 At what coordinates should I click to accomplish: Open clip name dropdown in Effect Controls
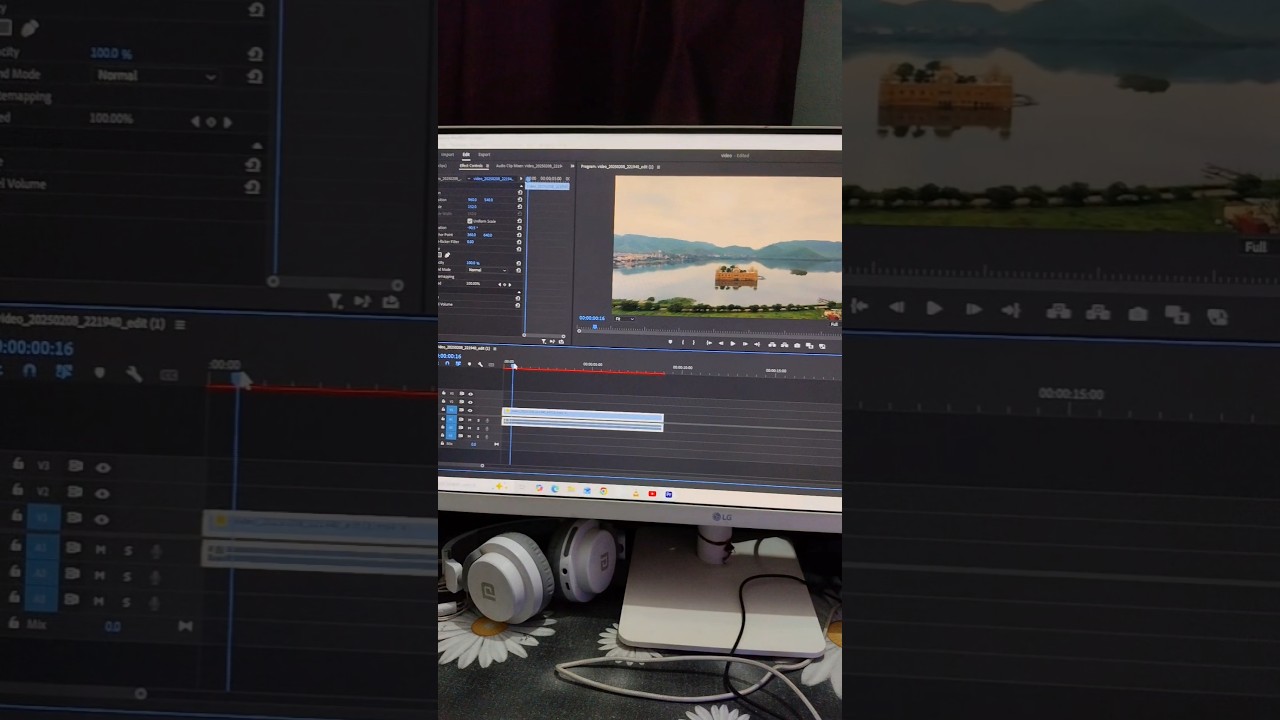(x=469, y=178)
